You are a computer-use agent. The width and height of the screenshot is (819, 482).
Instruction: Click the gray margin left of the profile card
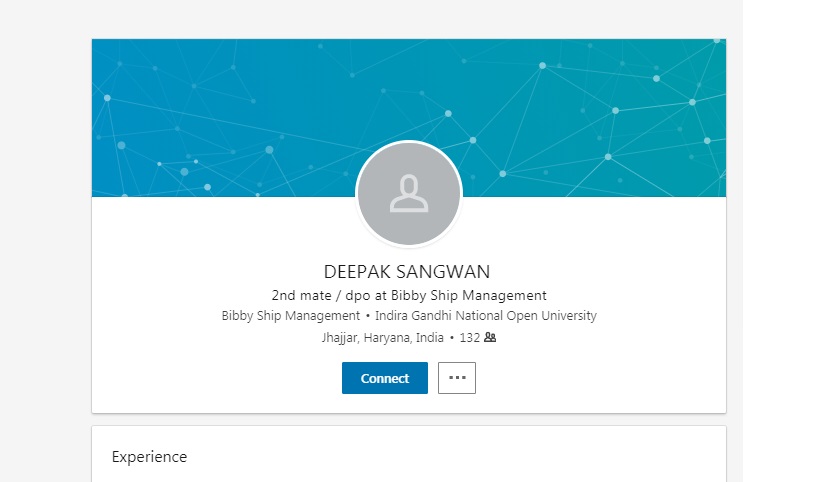tap(45, 250)
